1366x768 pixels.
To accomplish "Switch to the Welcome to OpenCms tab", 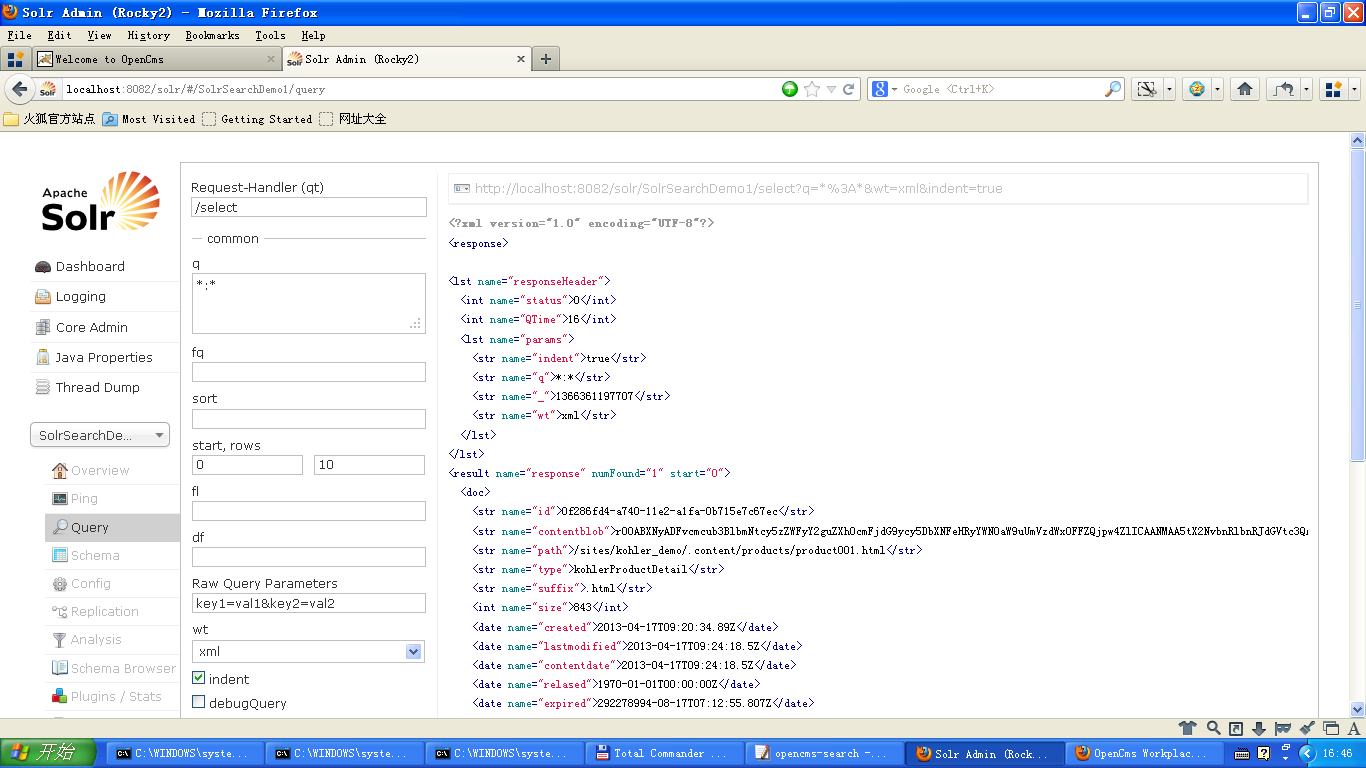I will [x=156, y=59].
